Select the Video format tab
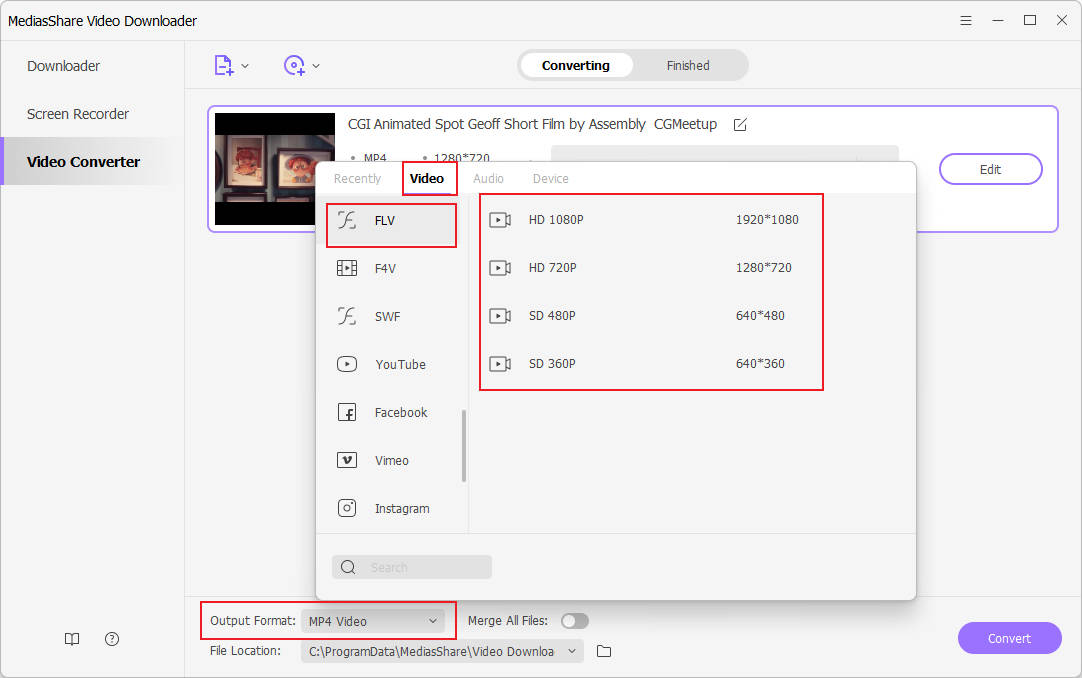Viewport: 1082px width, 678px height. (x=426, y=179)
